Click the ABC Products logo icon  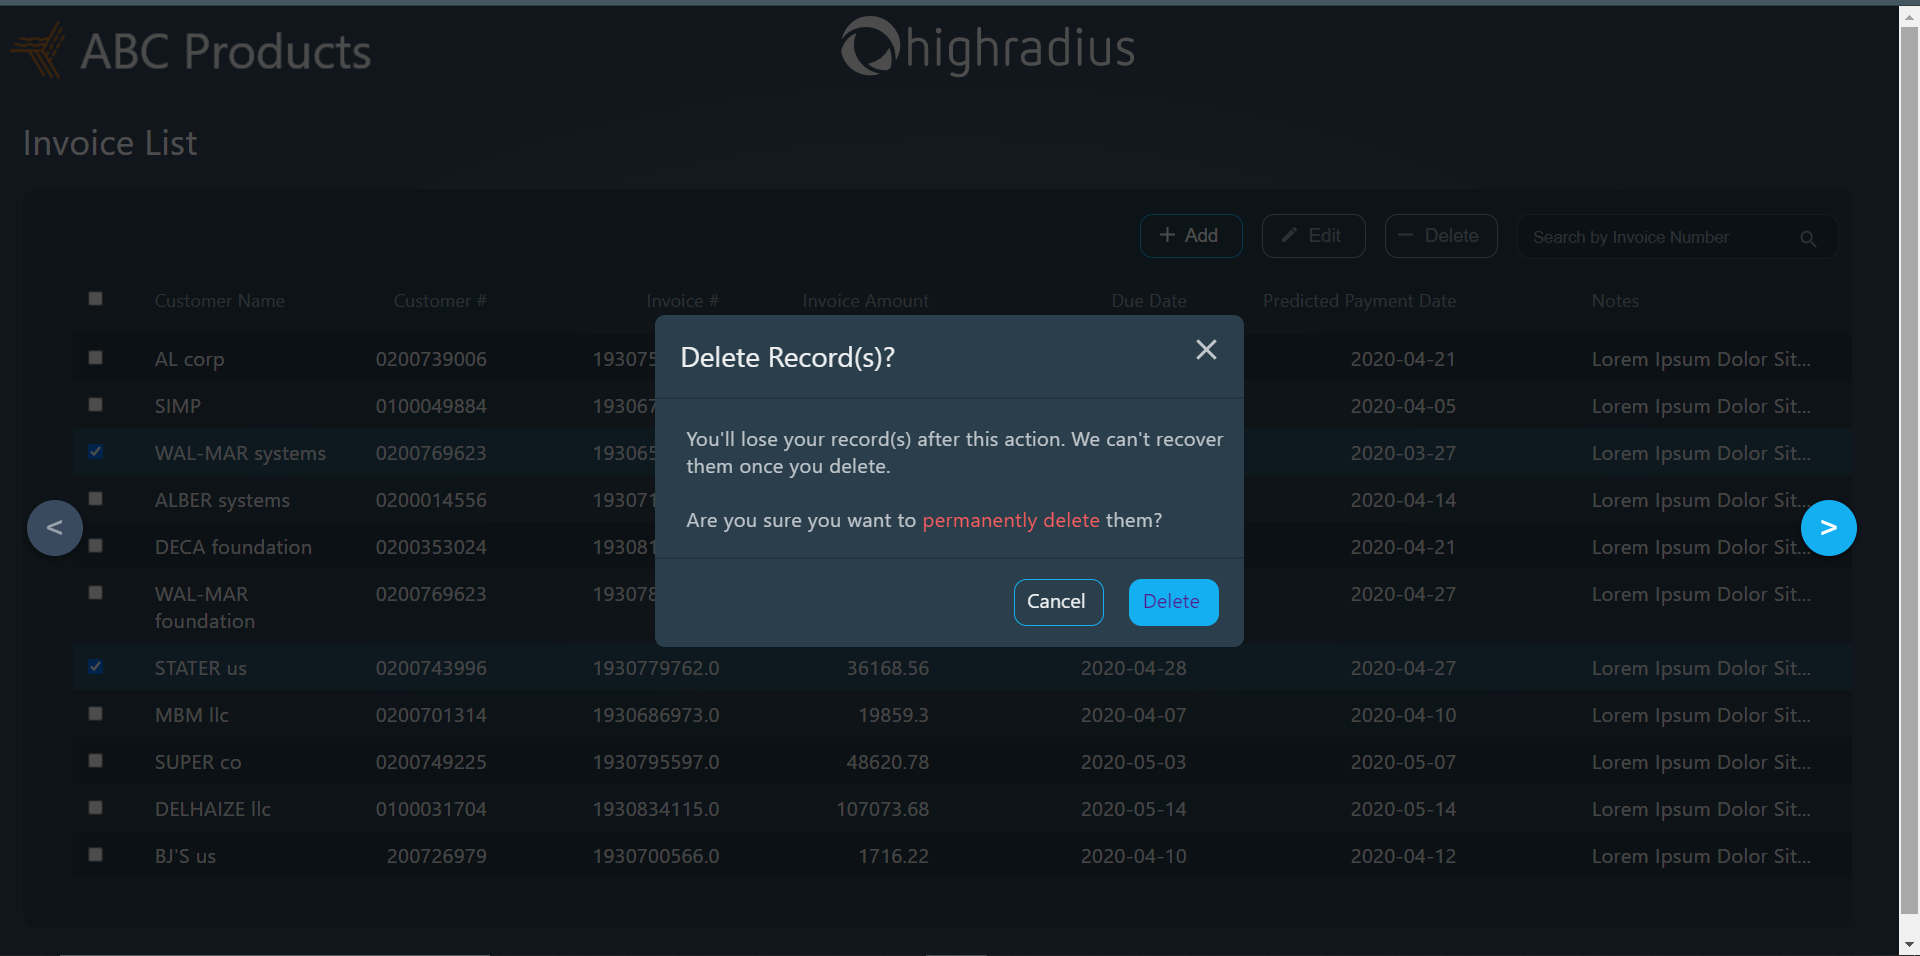[x=38, y=50]
